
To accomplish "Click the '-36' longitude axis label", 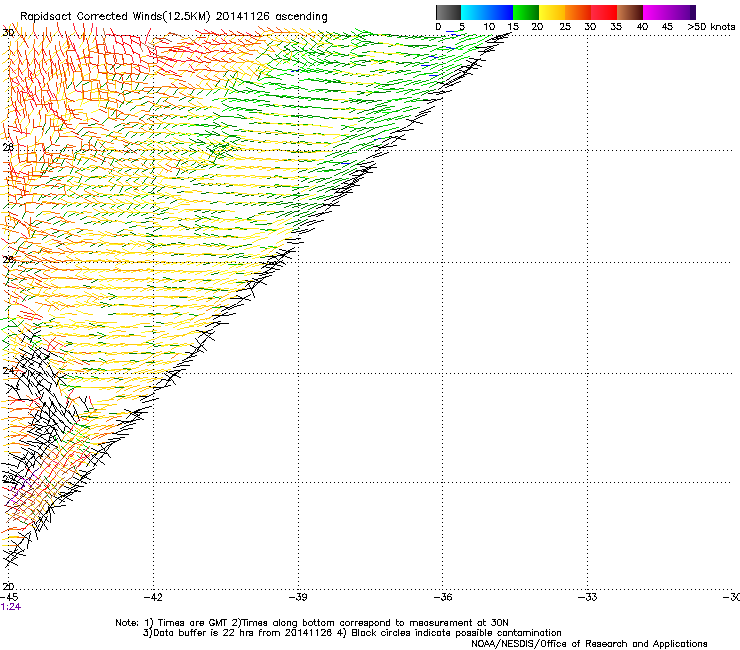I will click(x=442, y=597).
